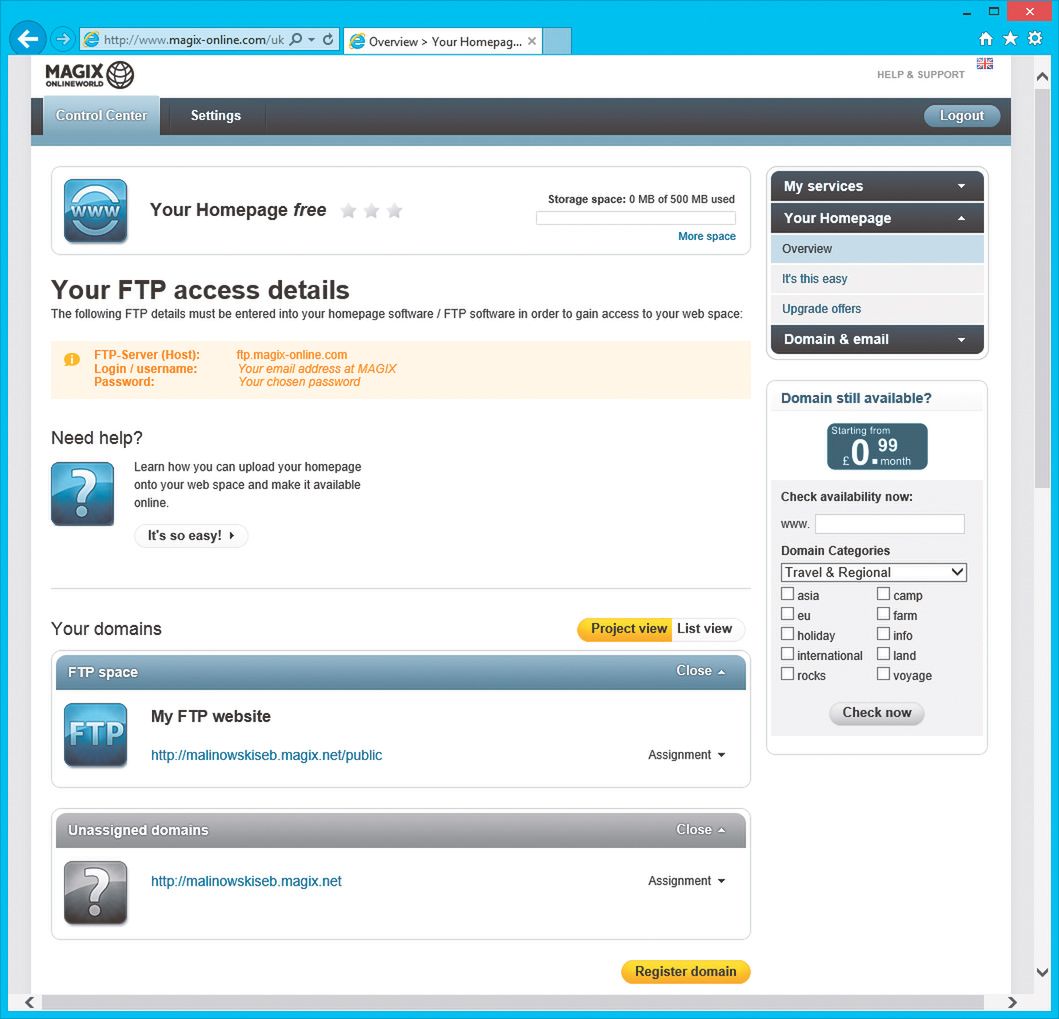Click the horizontal scroll right arrow
The height and width of the screenshot is (1019, 1059).
(1012, 1002)
